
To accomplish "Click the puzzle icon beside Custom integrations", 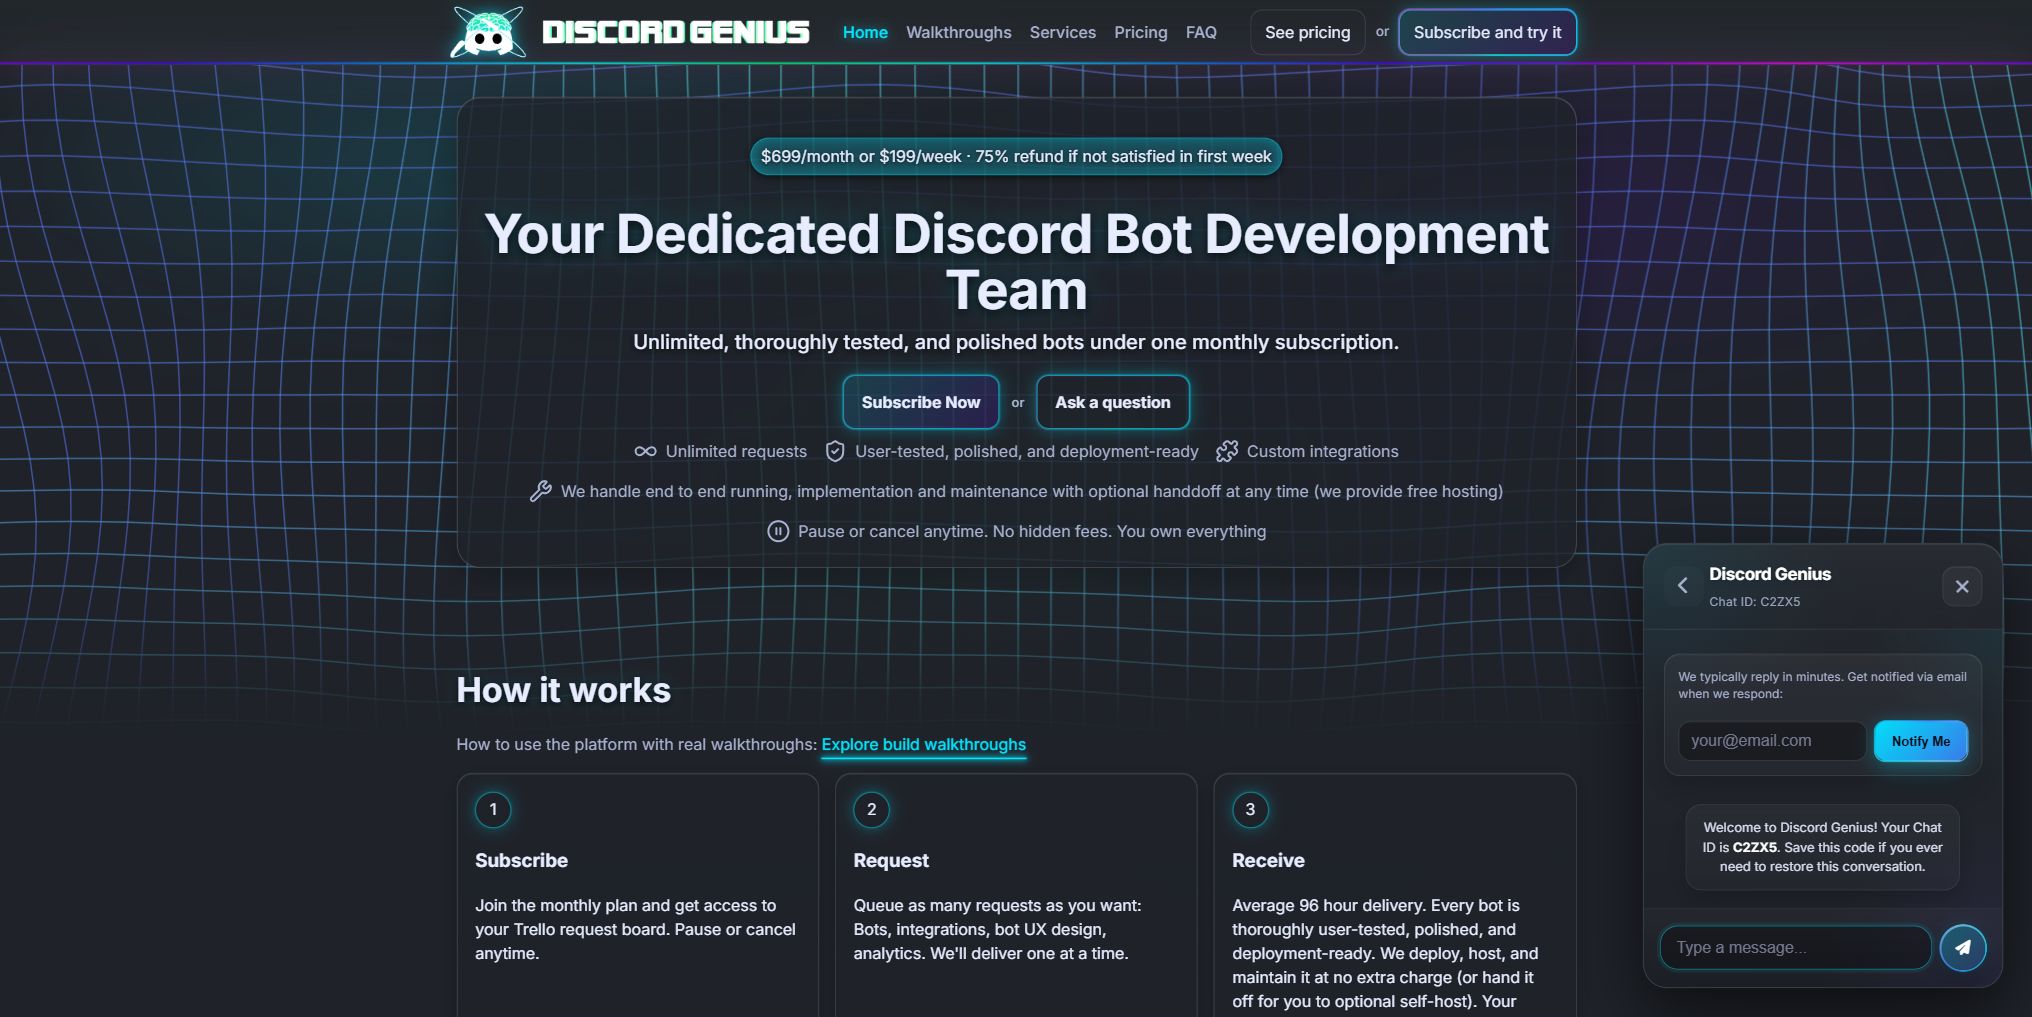I will (1227, 451).
